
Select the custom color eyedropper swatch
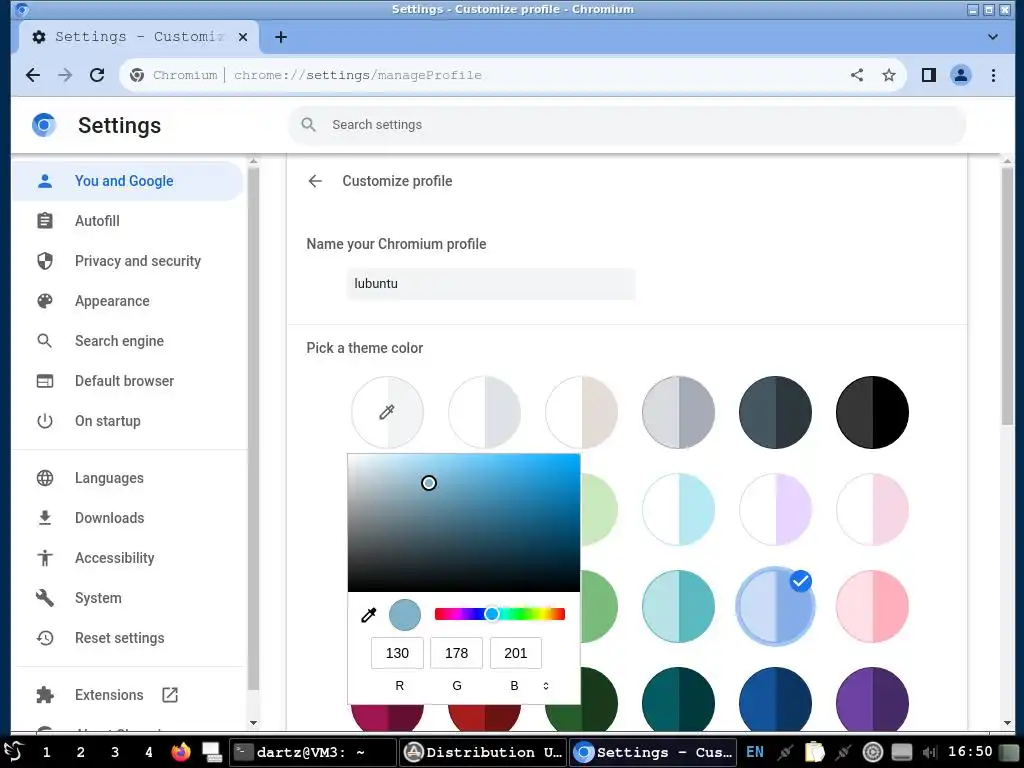click(387, 412)
